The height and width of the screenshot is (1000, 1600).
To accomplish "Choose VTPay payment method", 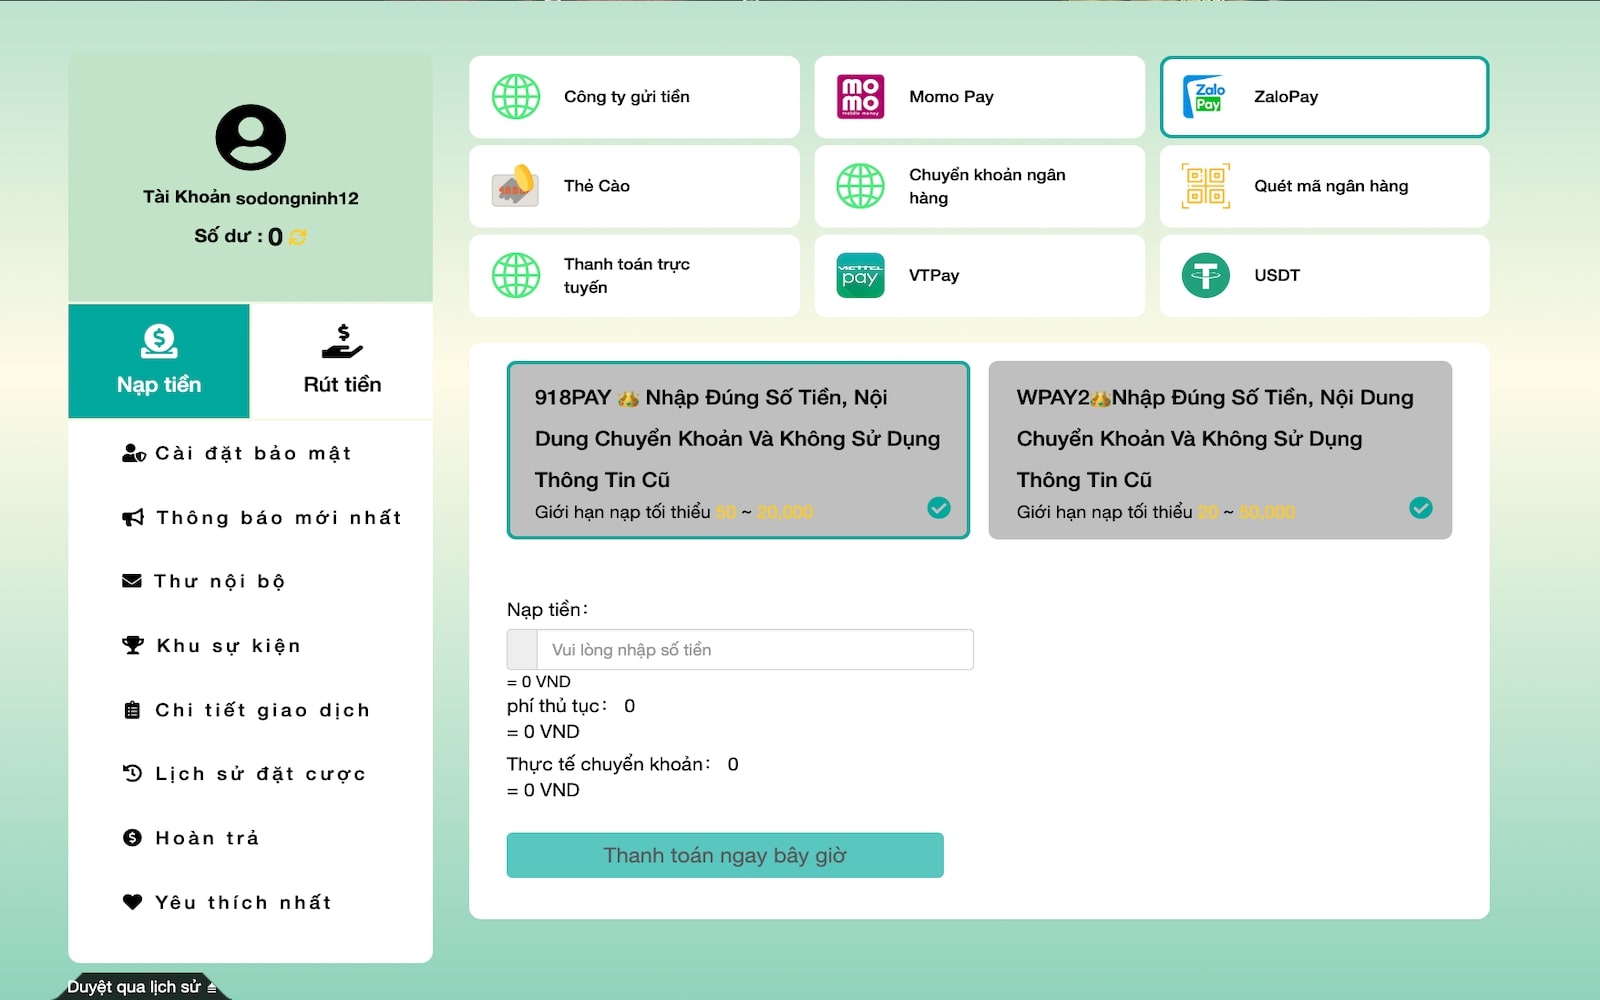I will (x=980, y=276).
